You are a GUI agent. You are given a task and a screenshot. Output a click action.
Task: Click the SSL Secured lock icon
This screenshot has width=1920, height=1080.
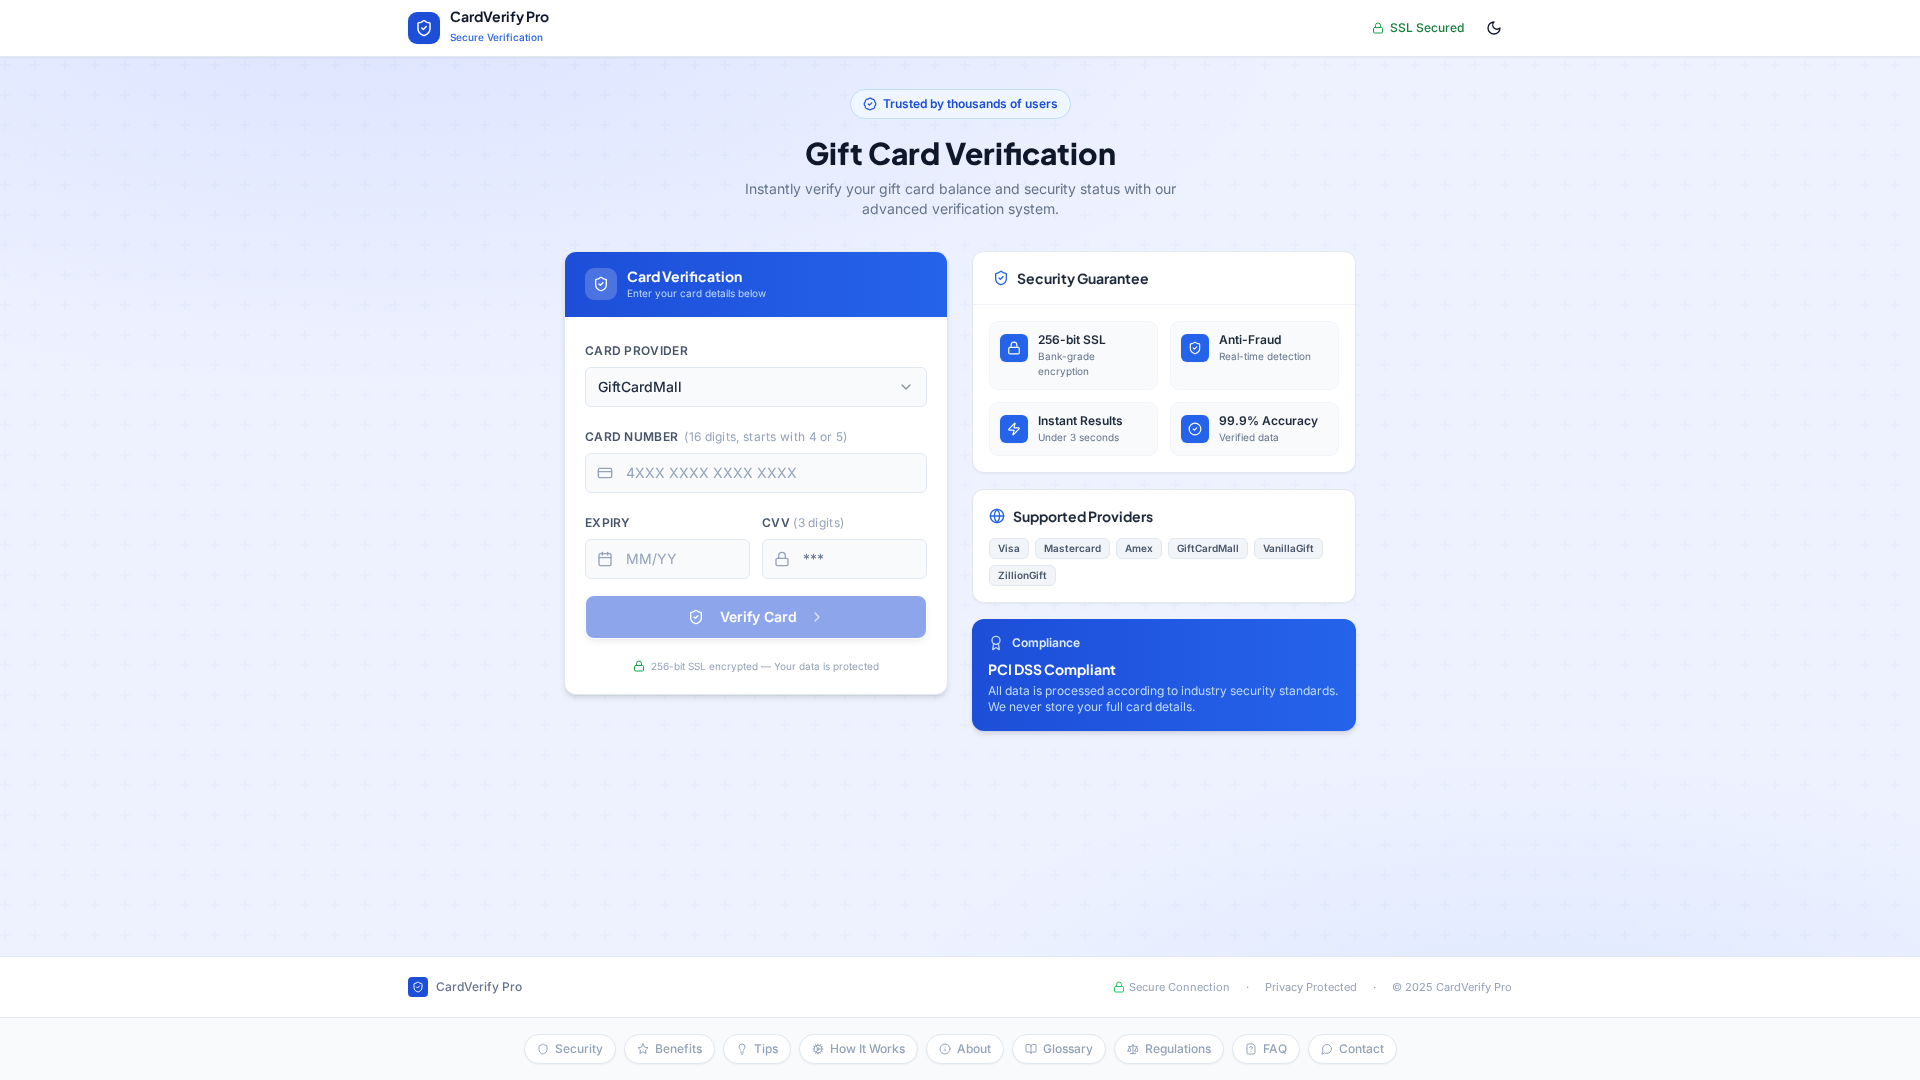click(1378, 28)
